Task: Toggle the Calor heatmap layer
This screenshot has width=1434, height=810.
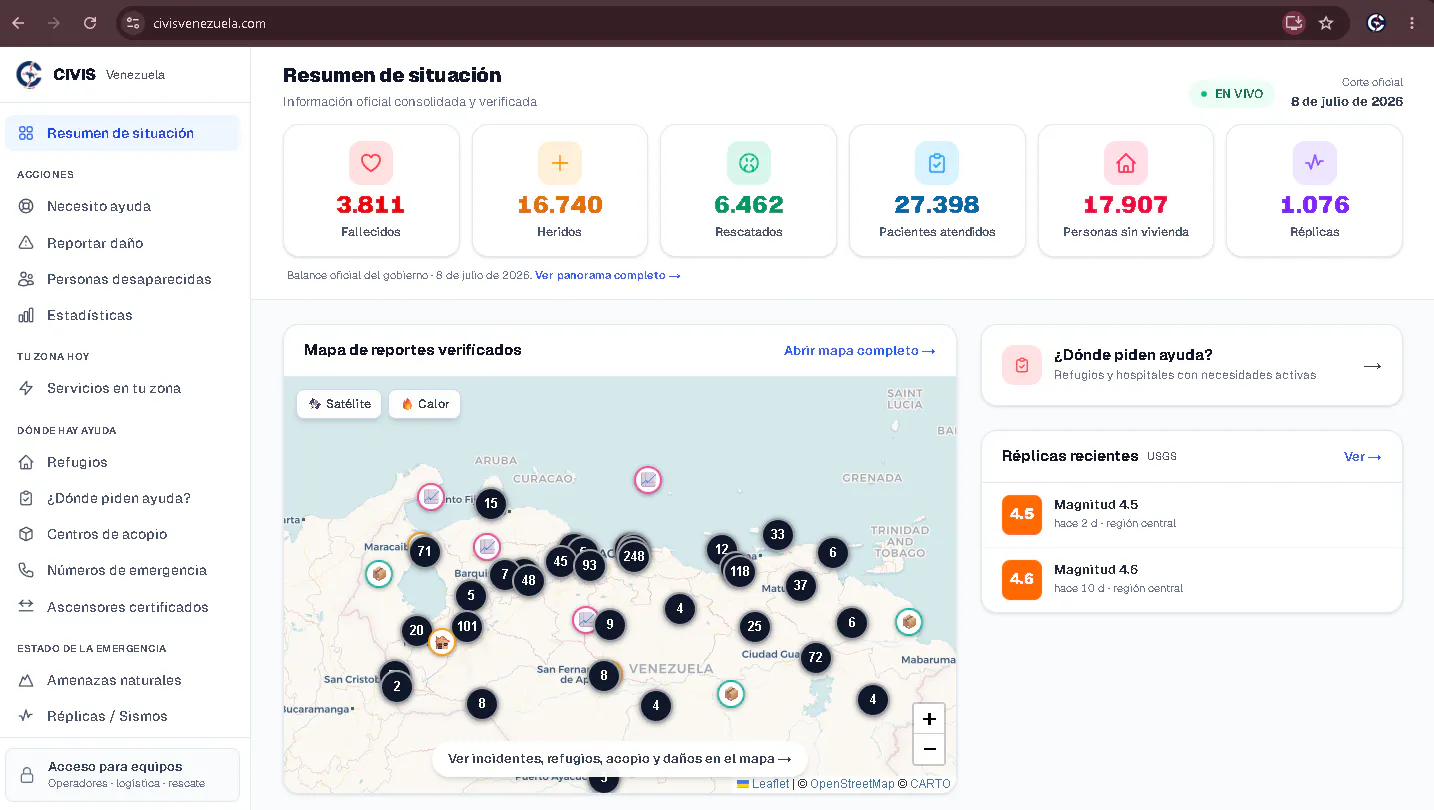Action: coord(424,404)
